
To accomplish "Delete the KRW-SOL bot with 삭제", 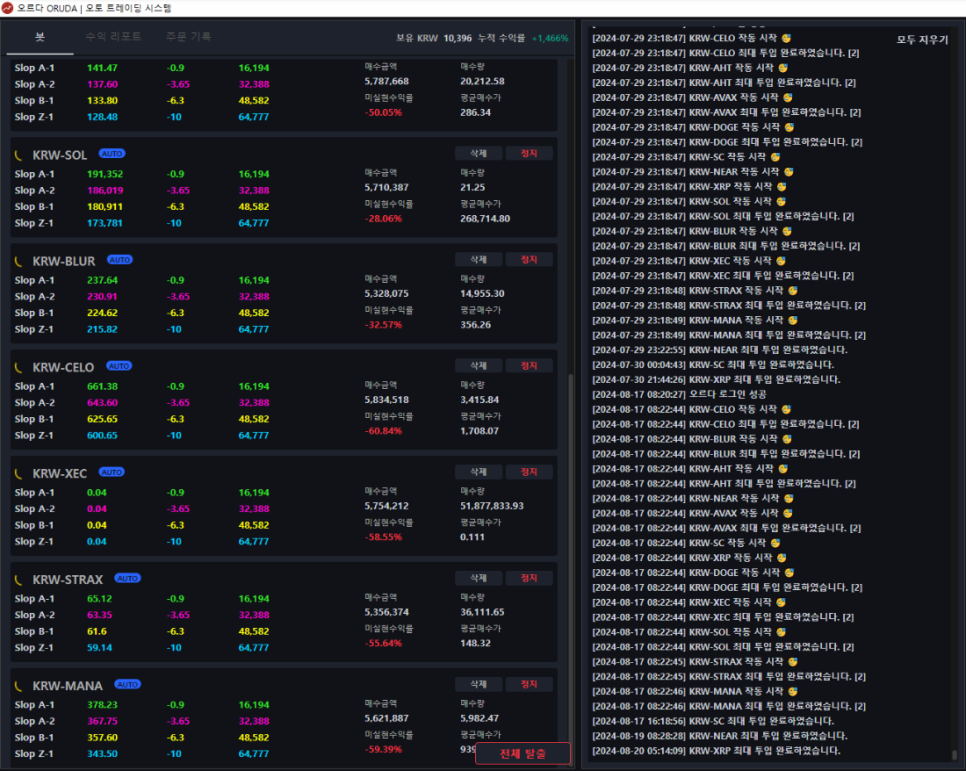I will tap(479, 153).
